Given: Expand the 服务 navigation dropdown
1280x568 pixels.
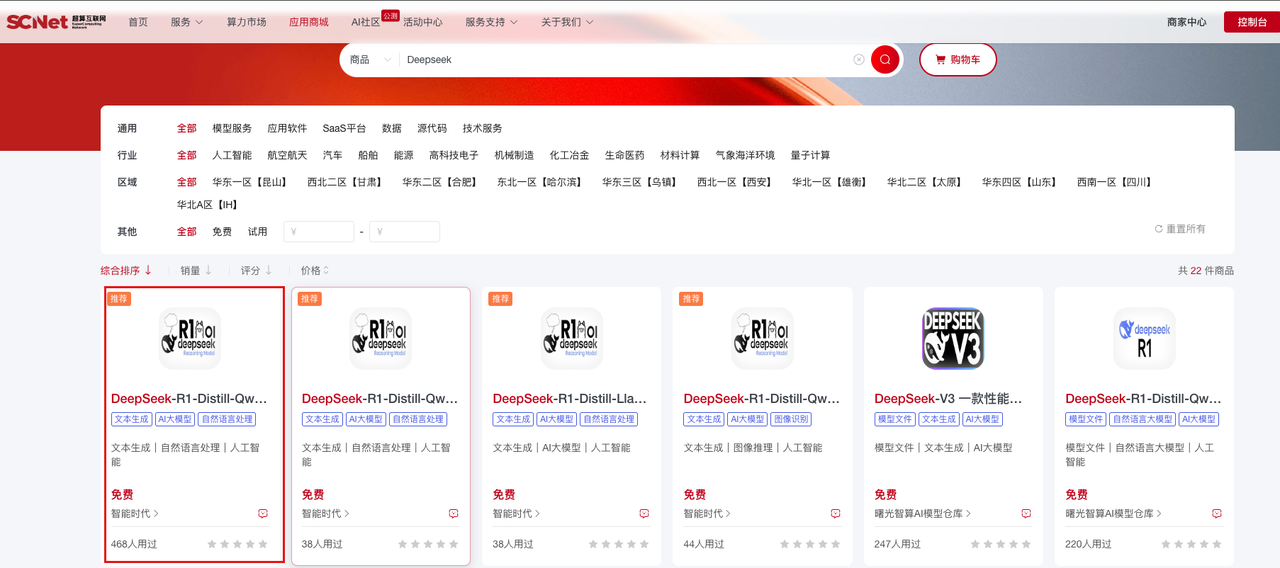Looking at the screenshot, I should 187,22.
